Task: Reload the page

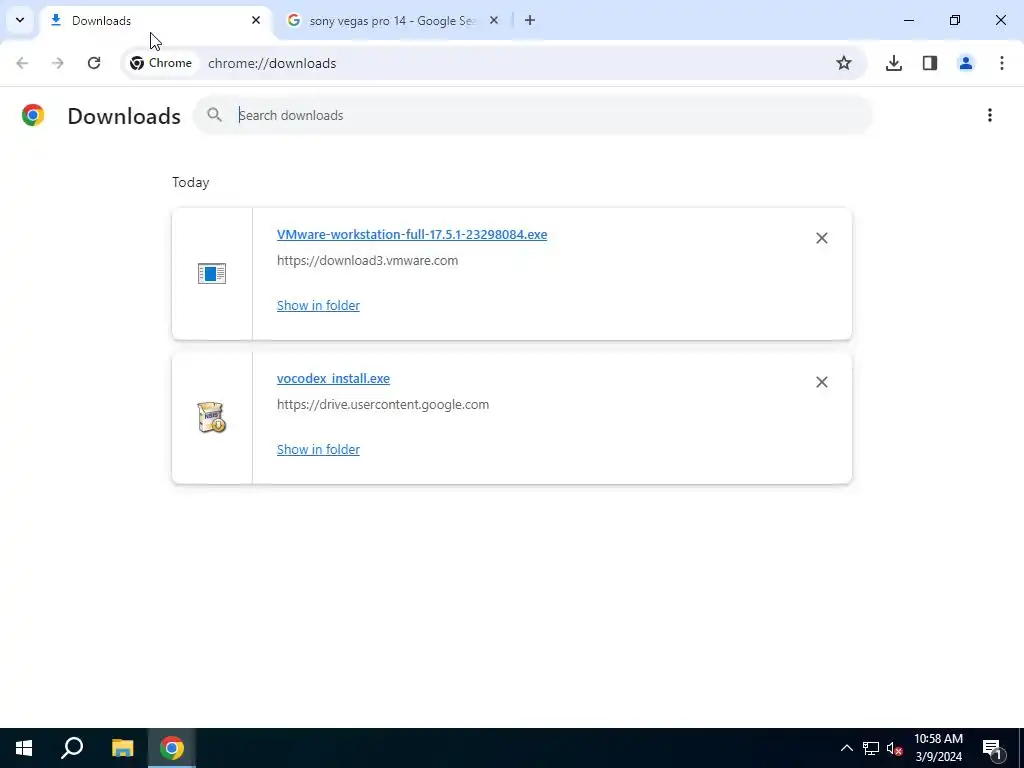Action: click(94, 63)
